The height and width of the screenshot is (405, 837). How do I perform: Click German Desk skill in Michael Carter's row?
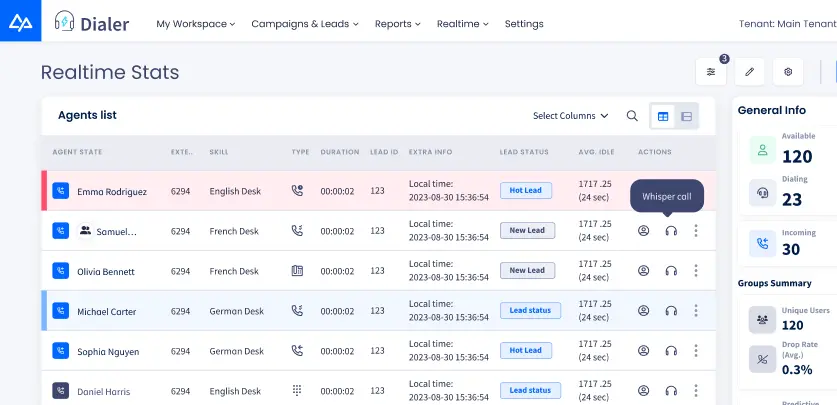(x=236, y=311)
